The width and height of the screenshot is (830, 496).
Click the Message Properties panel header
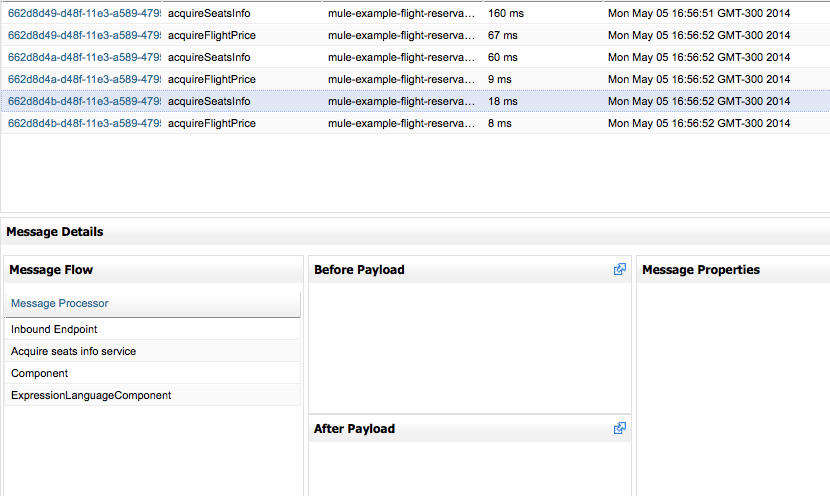700,269
